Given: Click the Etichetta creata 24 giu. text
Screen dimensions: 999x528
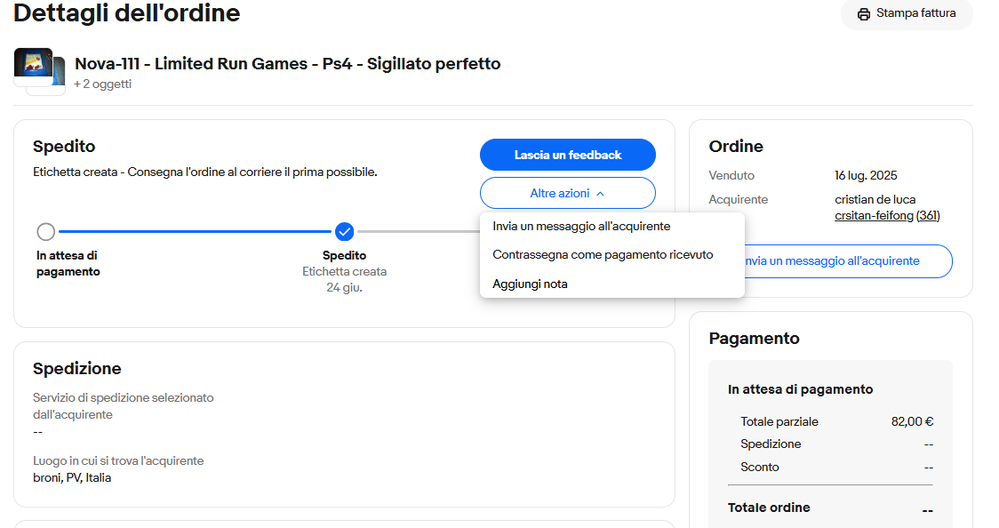Looking at the screenshot, I should click(x=344, y=280).
